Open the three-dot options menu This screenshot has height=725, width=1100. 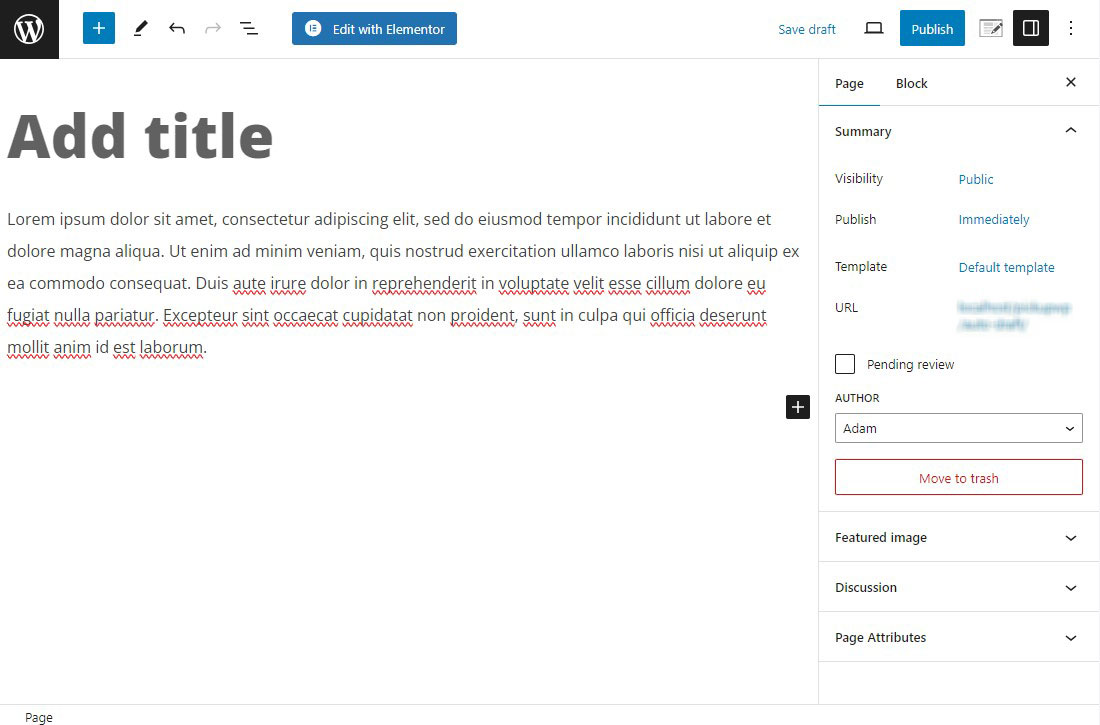(1071, 28)
